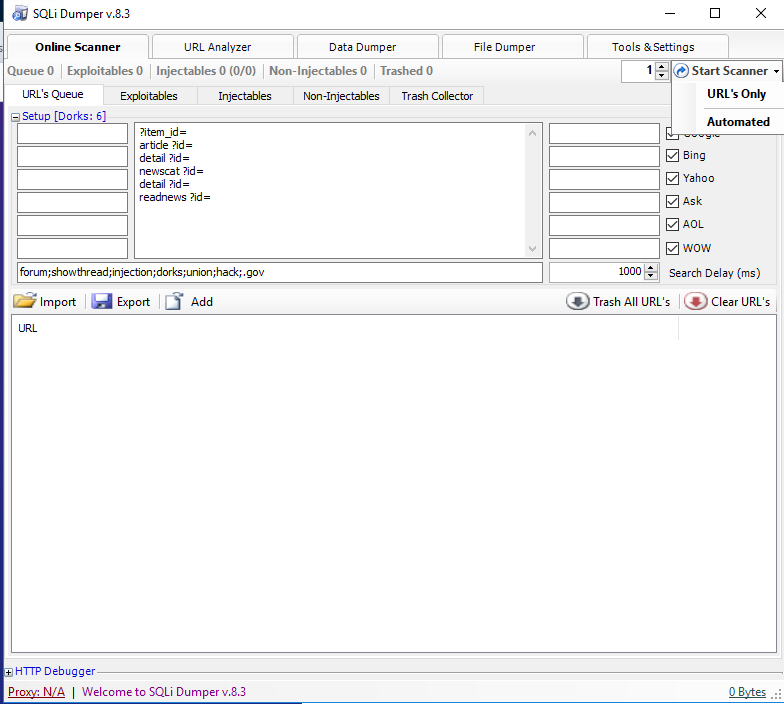Click the "newscat ?id=" dork line

coord(172,172)
